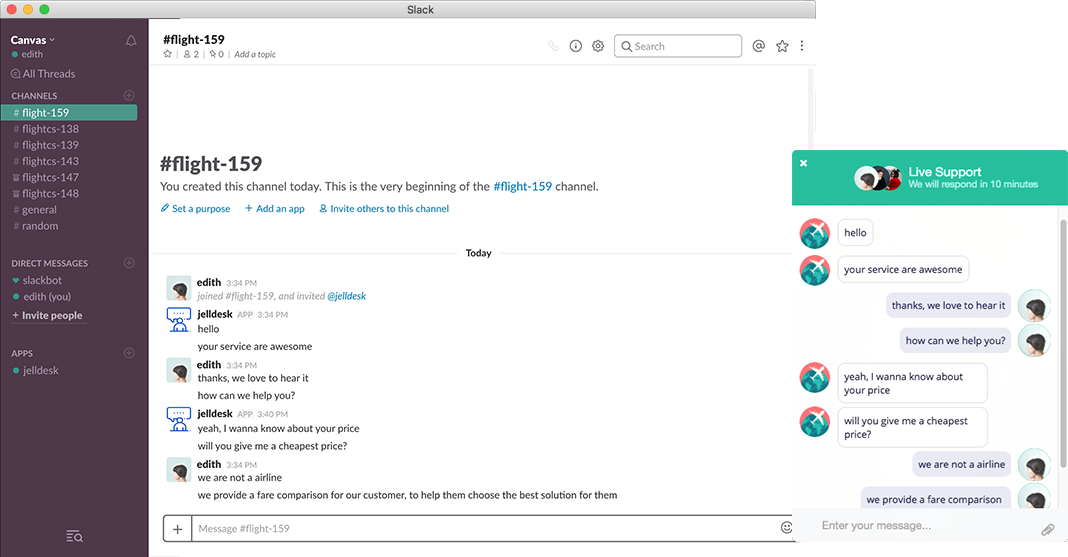The height and width of the screenshot is (557, 1068).
Task: Click 'we are not a airline' bubble
Action: pos(961,464)
